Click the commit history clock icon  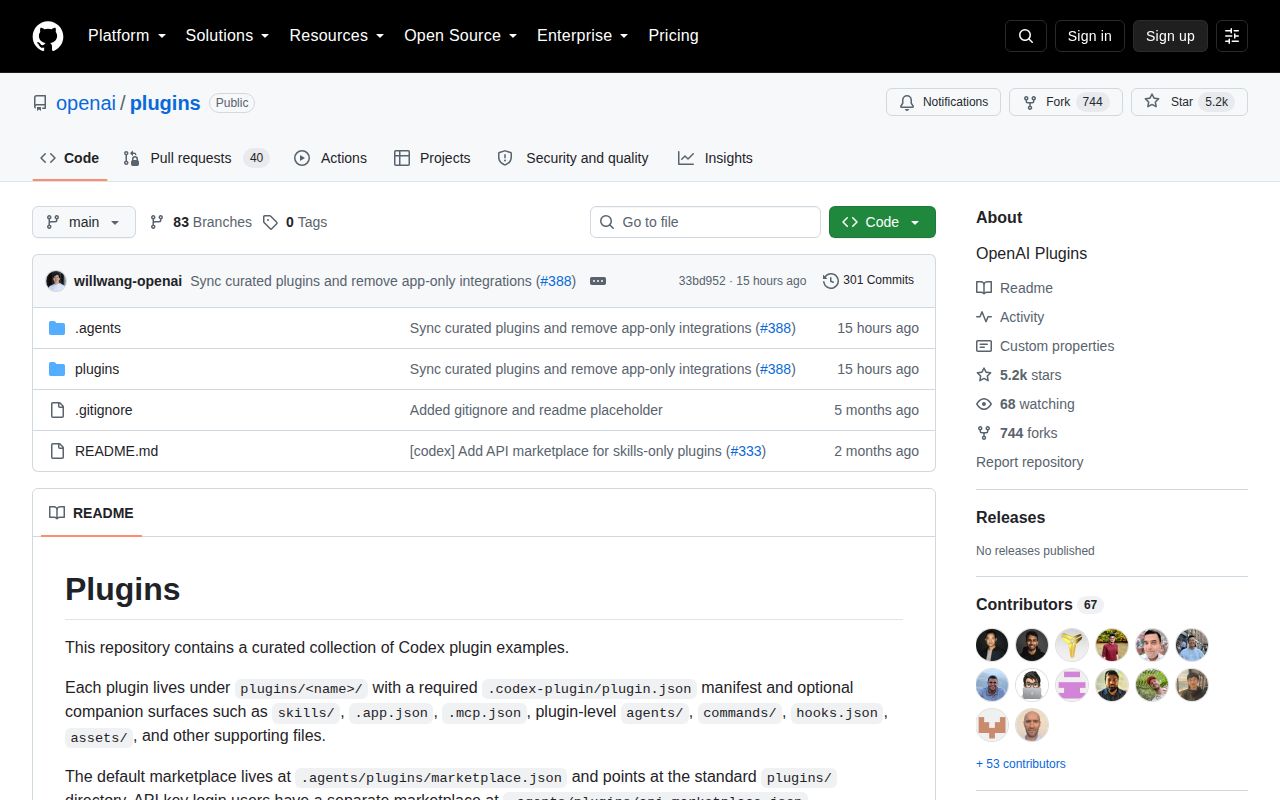(830, 281)
